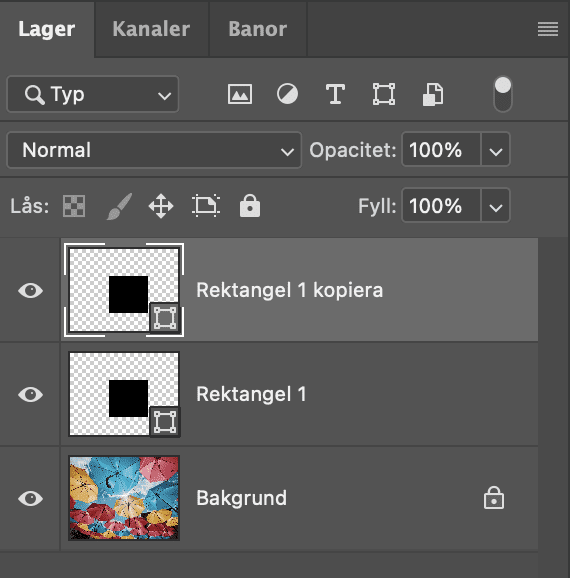Click the Opacitet value field

pyautogui.click(x=441, y=150)
